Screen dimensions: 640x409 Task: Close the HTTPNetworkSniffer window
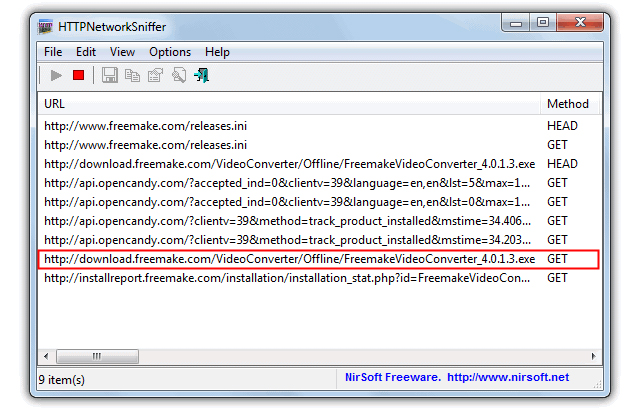click(580, 23)
